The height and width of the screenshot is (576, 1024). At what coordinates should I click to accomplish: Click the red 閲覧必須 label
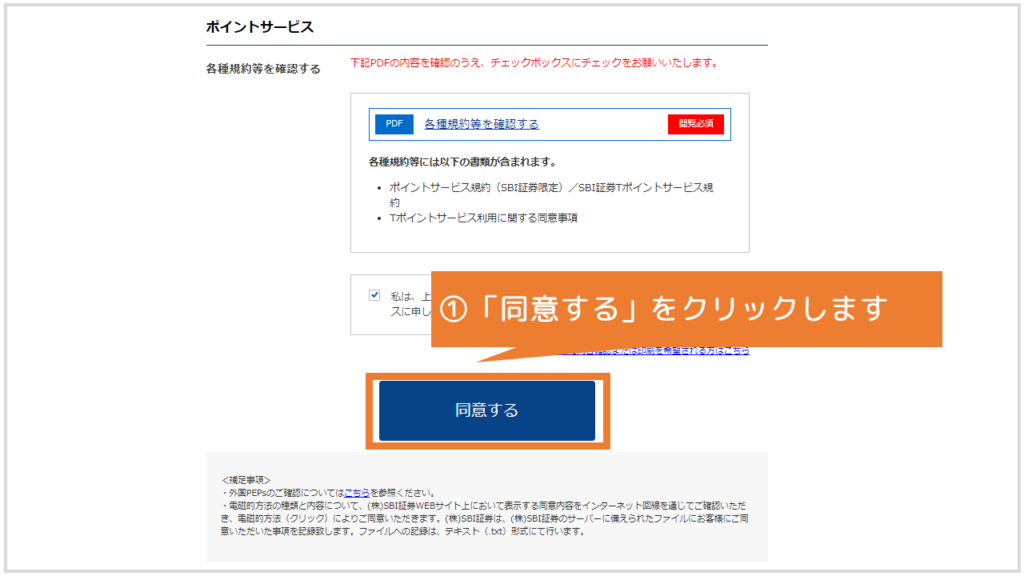696,123
